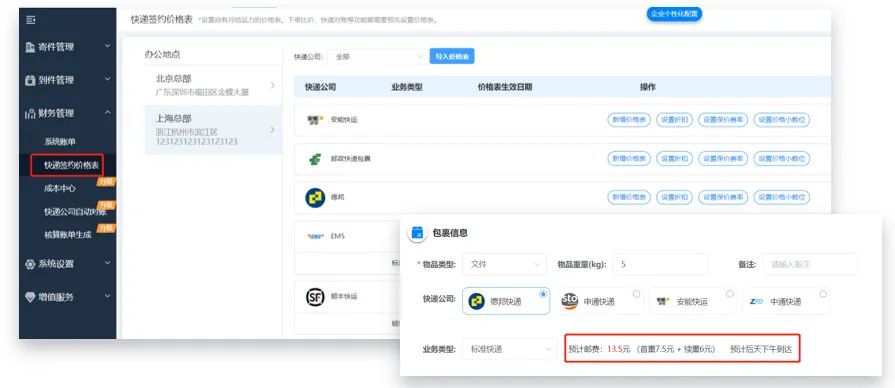The width and height of the screenshot is (895, 388).
Task: Open the 物品类型 文件 dropdown
Action: (504, 265)
